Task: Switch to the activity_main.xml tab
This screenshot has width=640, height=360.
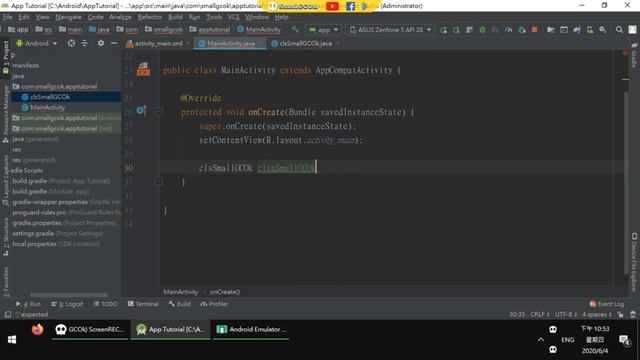Action: (158, 43)
